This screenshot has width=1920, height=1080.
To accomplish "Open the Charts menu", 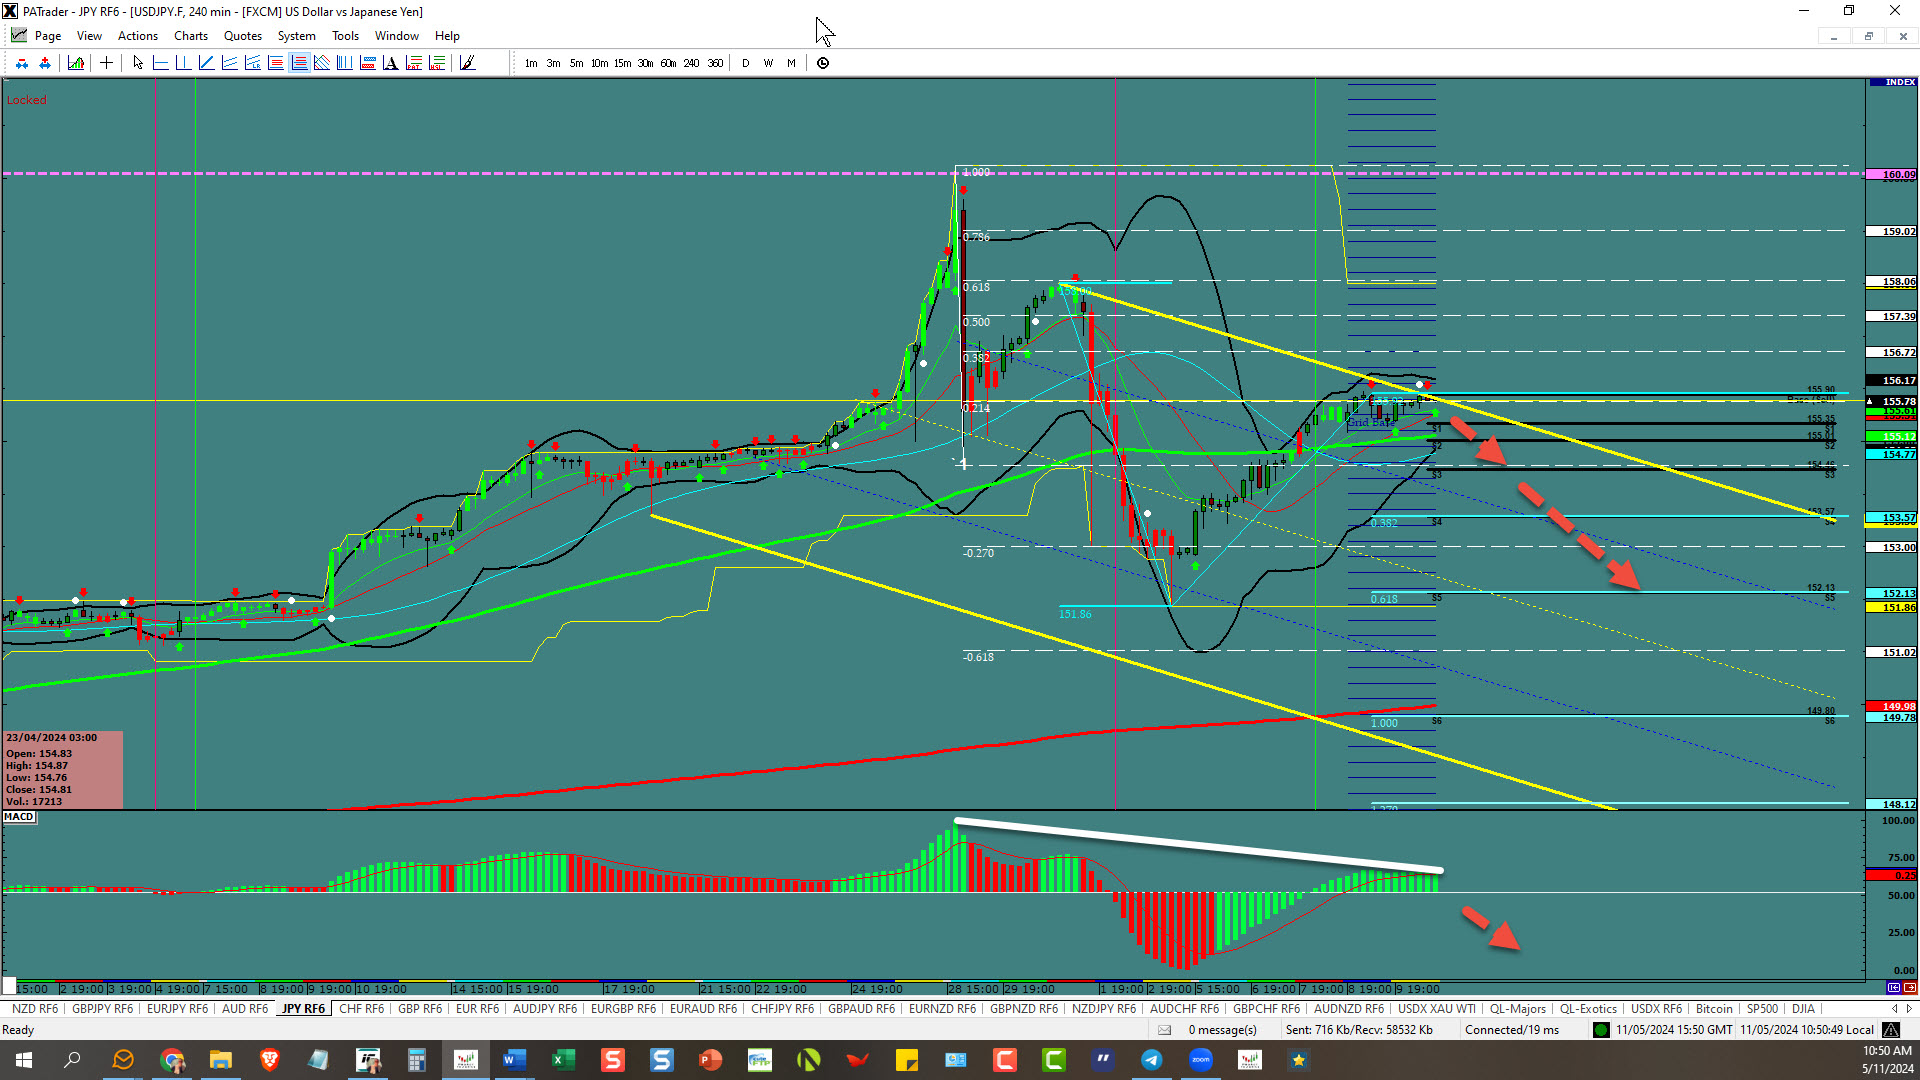I will (190, 36).
